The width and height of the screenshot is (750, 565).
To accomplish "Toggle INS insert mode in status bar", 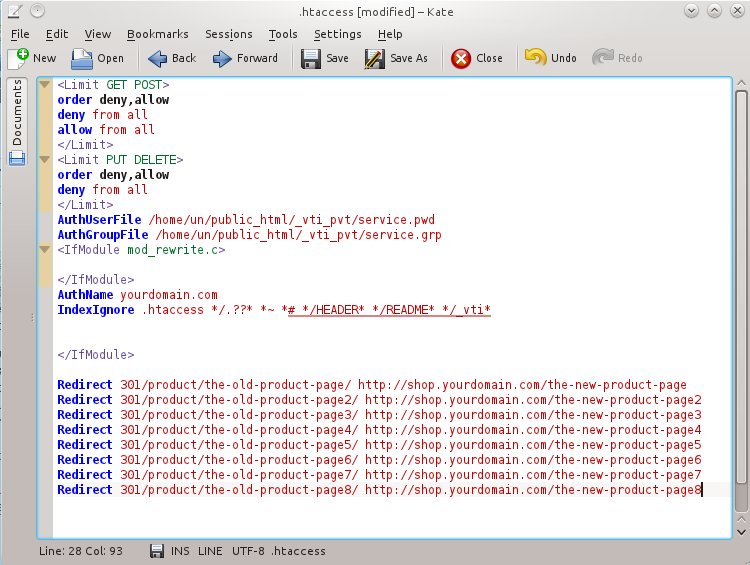I will 180,551.
